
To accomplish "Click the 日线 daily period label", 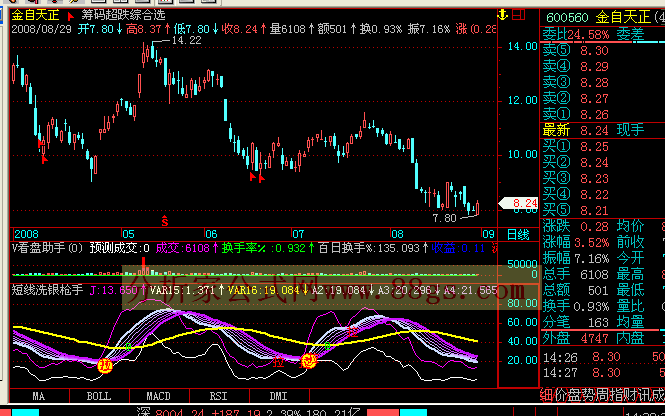I will coord(518,235).
